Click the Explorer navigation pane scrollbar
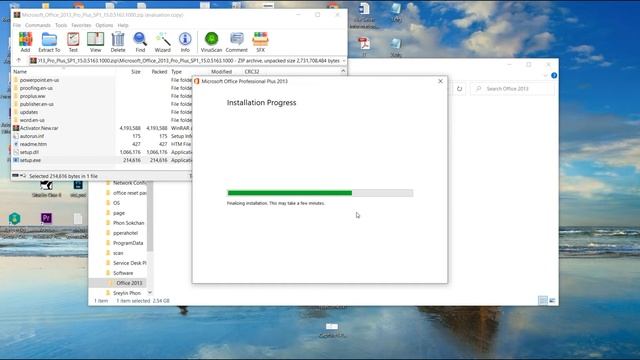The width and height of the screenshot is (640, 360). [150, 216]
